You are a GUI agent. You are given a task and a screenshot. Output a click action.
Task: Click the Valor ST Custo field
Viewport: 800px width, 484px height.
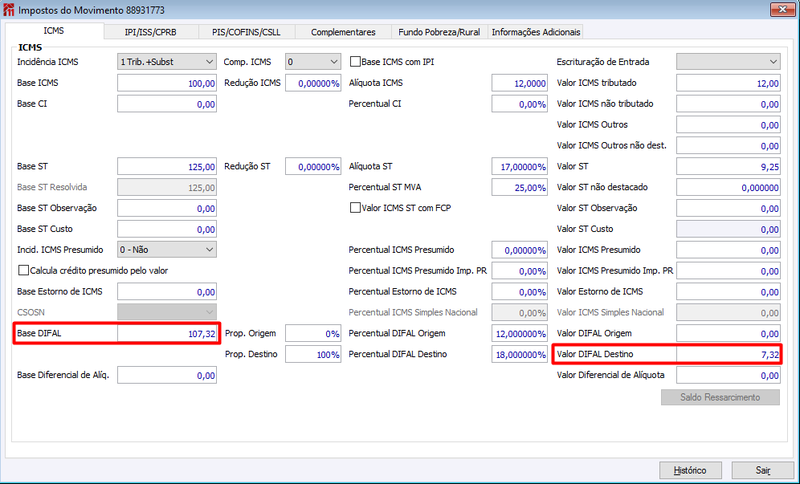[x=728, y=230]
